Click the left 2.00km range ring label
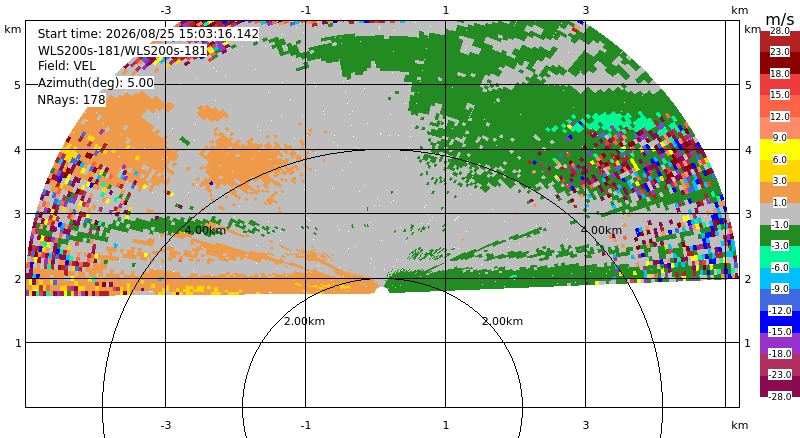This screenshot has height=438, width=800. [x=305, y=321]
